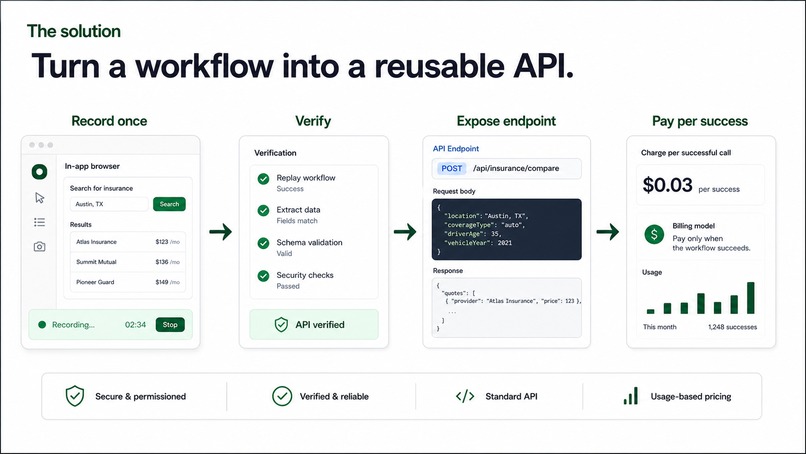
Task: Click the Usage-based pricing bar chart icon
Action: [631, 396]
